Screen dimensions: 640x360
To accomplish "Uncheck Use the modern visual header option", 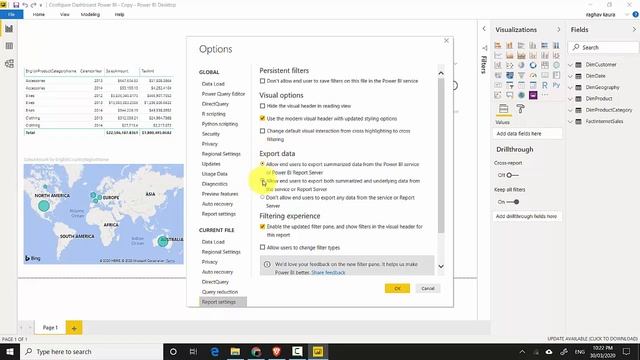I will [x=262, y=118].
